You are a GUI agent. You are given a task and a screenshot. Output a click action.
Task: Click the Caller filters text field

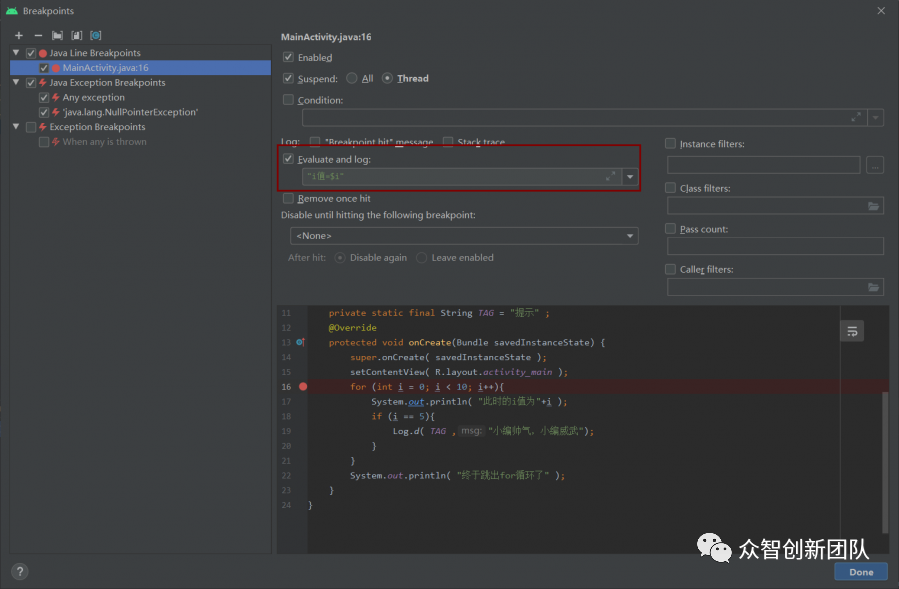coord(775,287)
